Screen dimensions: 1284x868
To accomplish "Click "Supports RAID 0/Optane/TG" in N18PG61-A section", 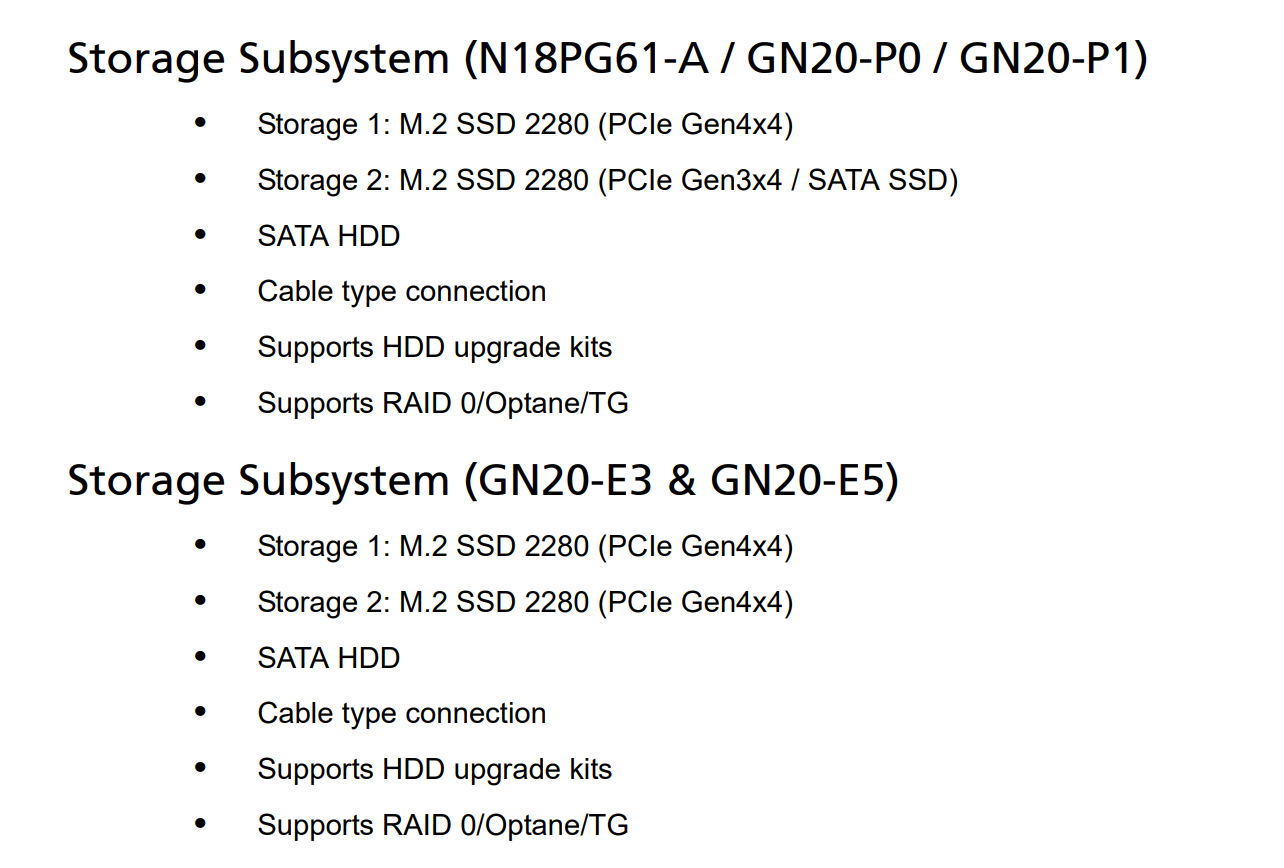I will tap(442, 403).
